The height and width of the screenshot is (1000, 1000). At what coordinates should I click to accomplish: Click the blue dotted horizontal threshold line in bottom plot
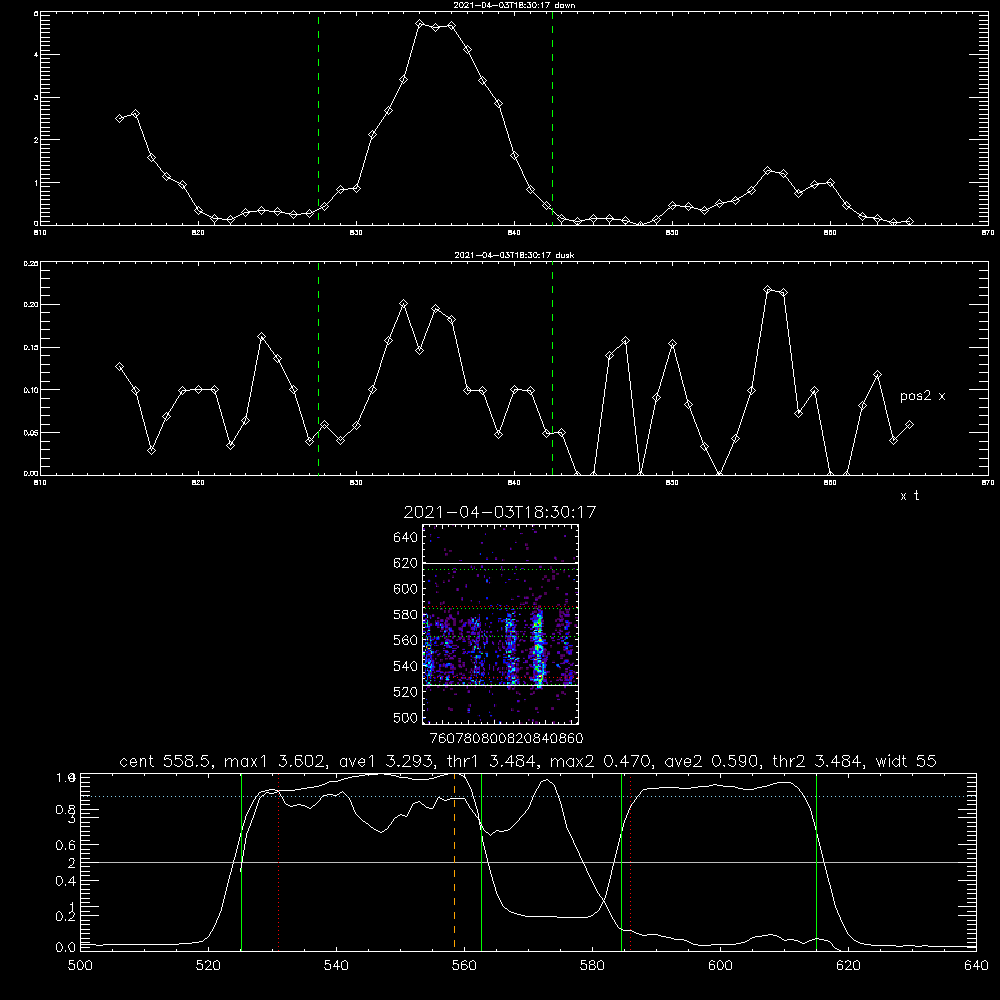[x=528, y=797]
